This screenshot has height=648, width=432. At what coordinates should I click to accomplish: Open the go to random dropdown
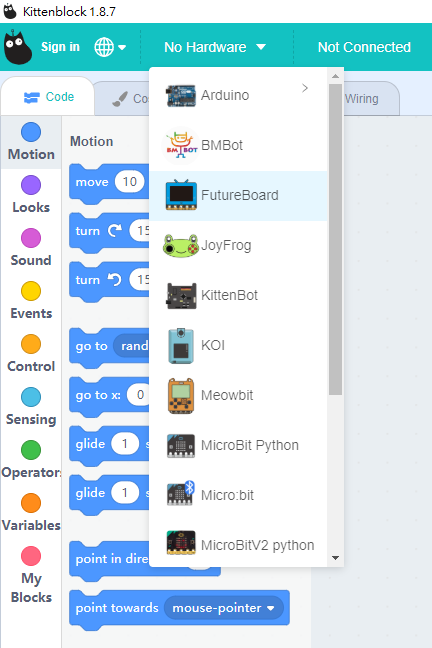coord(131,346)
